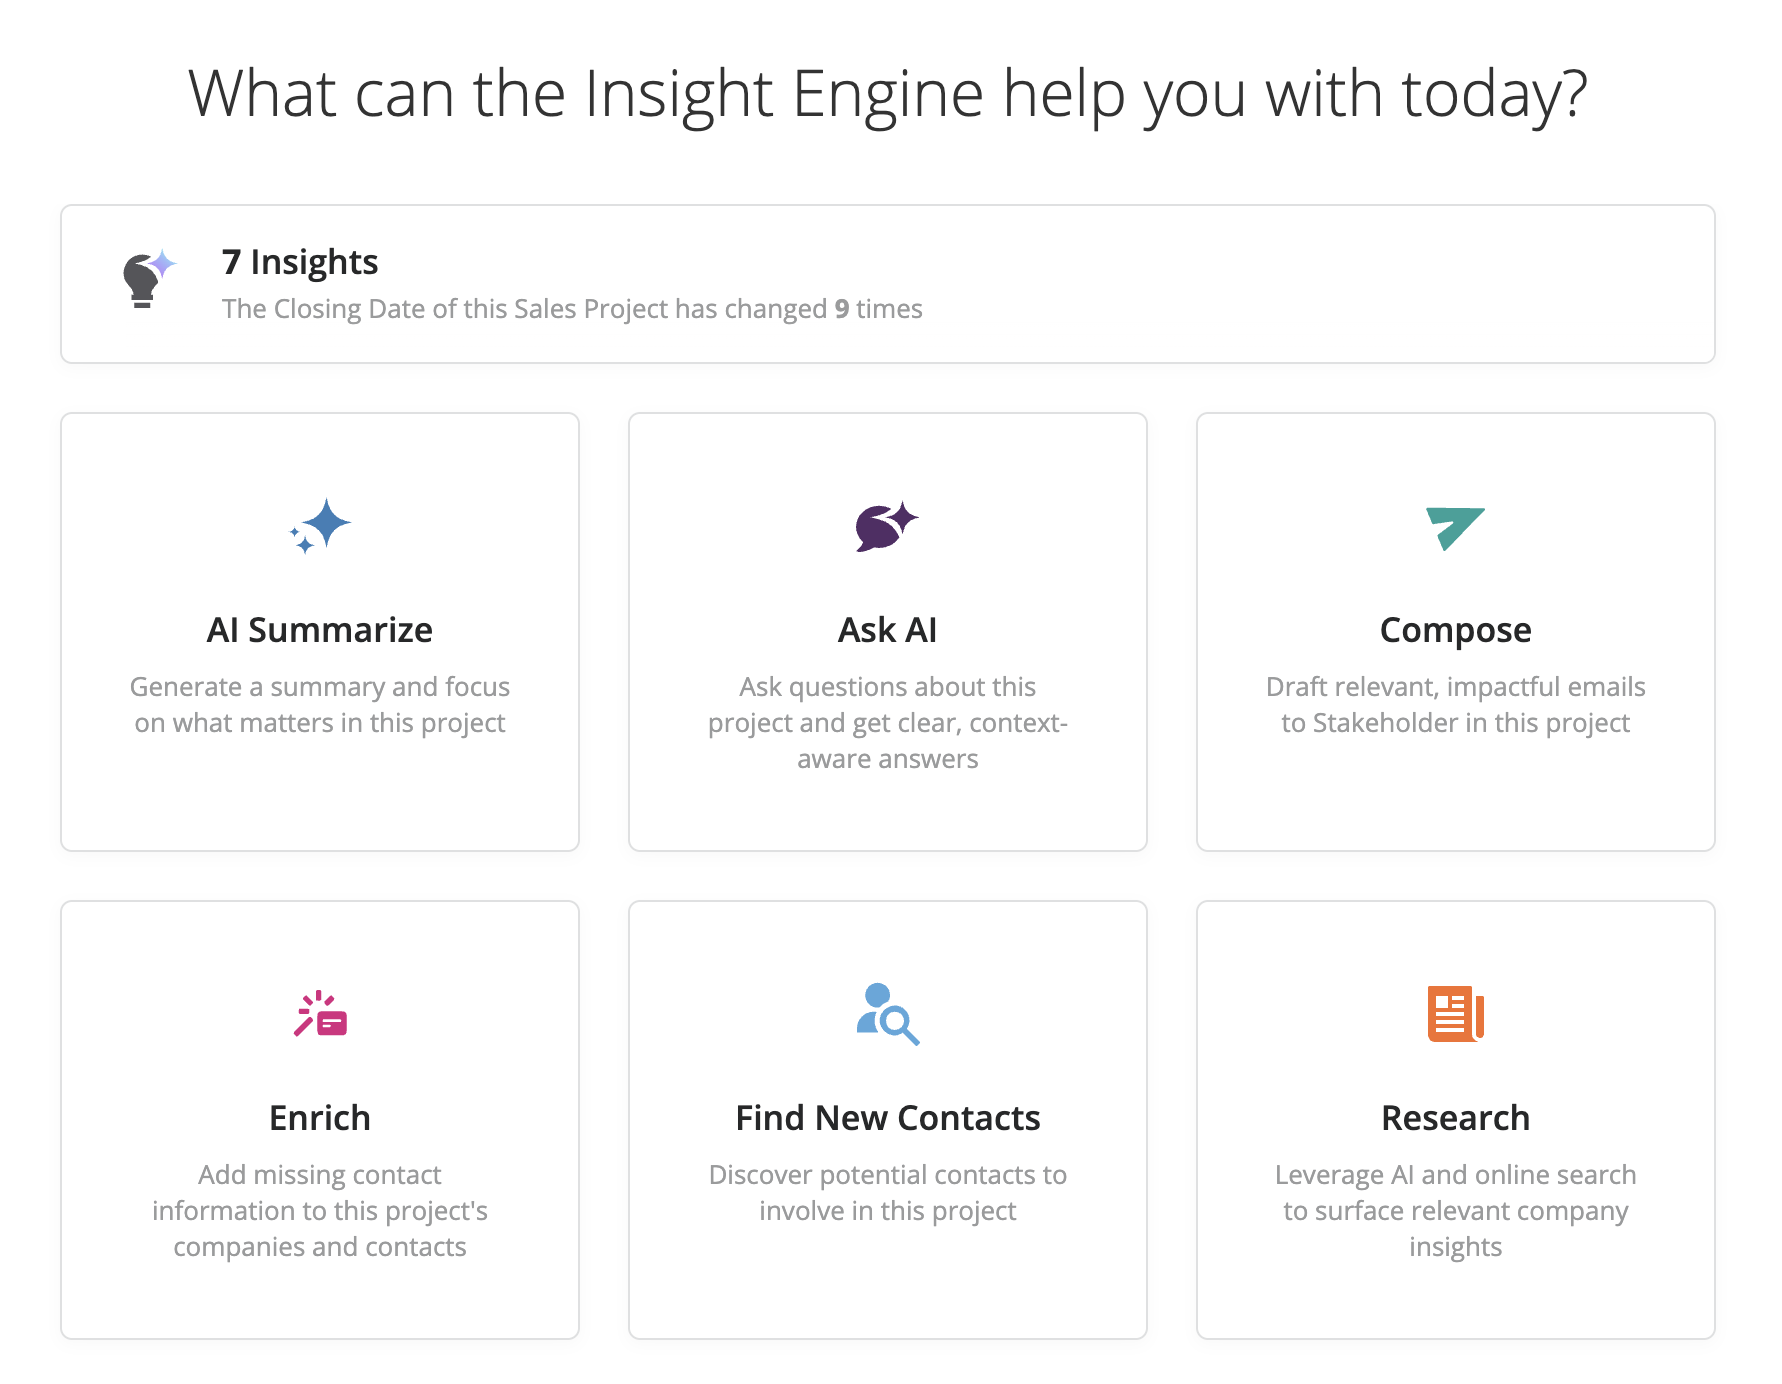
Task: Click the 'Draft relevant, impactful emails' description
Action: [x=1455, y=705]
